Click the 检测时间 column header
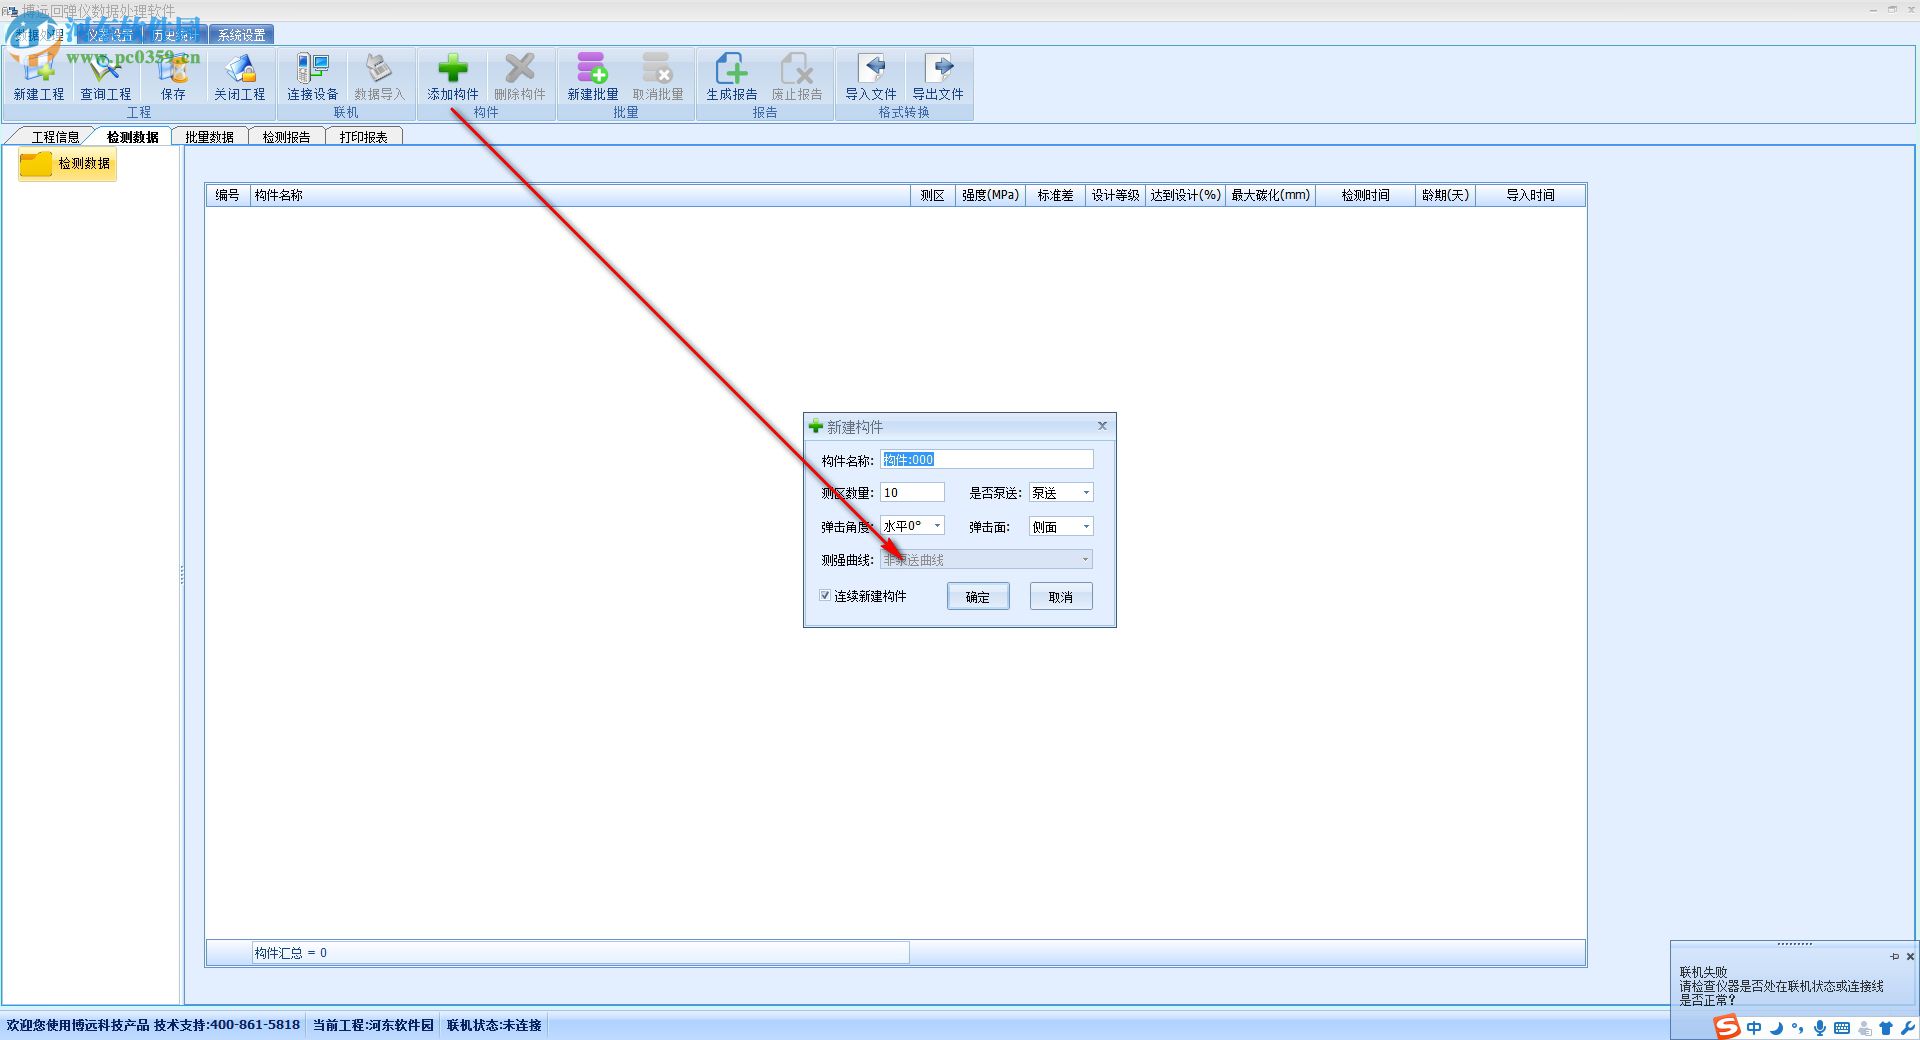The height and width of the screenshot is (1040, 1920). [x=1365, y=195]
